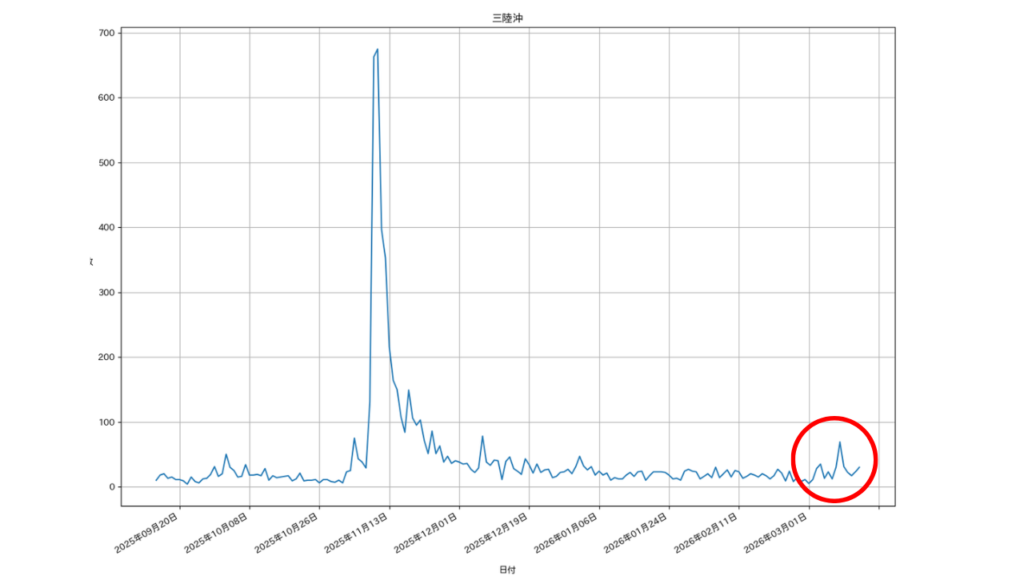This screenshot has width=1024, height=576.
Task: Click the 200 y-axis tick label
Action: (x=106, y=358)
